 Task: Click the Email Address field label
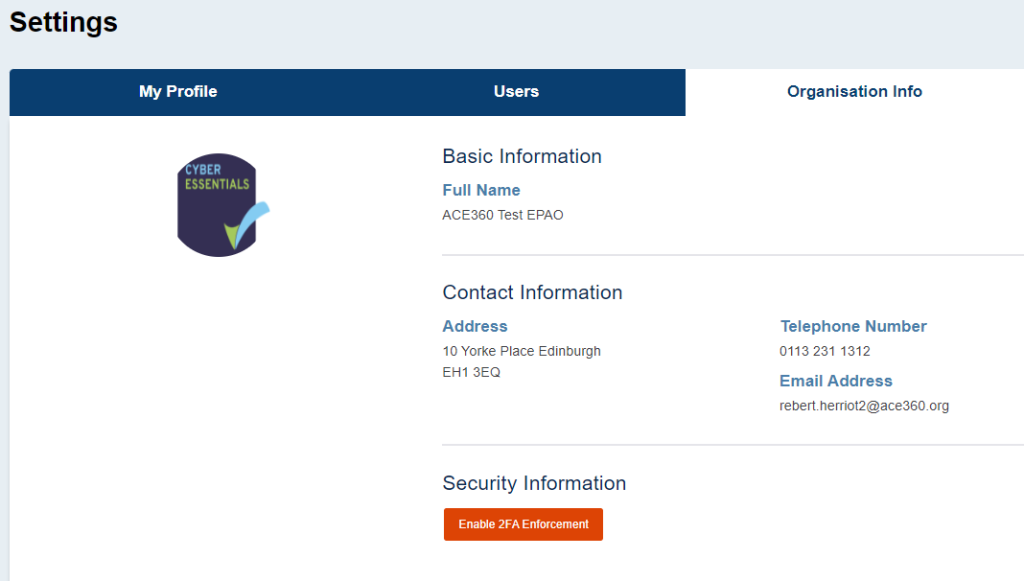pyautogui.click(x=836, y=381)
